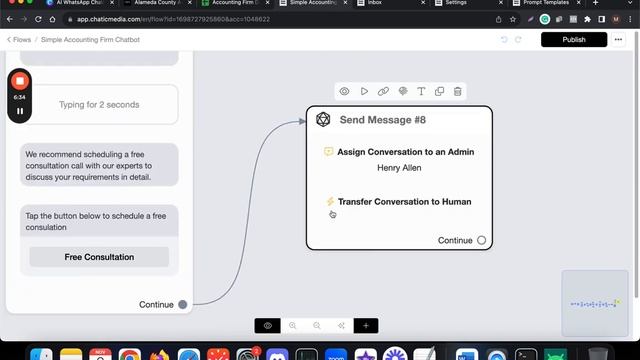Image resolution: width=640 pixels, height=360 pixels.
Task: Stop the screen recording
Action: click(x=20, y=81)
